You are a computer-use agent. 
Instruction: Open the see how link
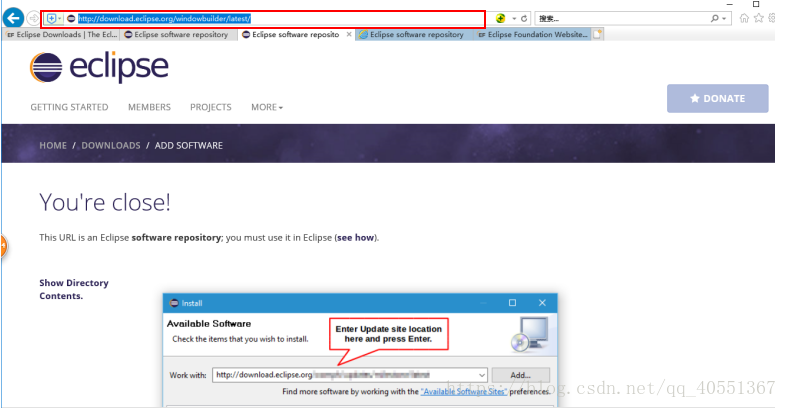click(355, 237)
